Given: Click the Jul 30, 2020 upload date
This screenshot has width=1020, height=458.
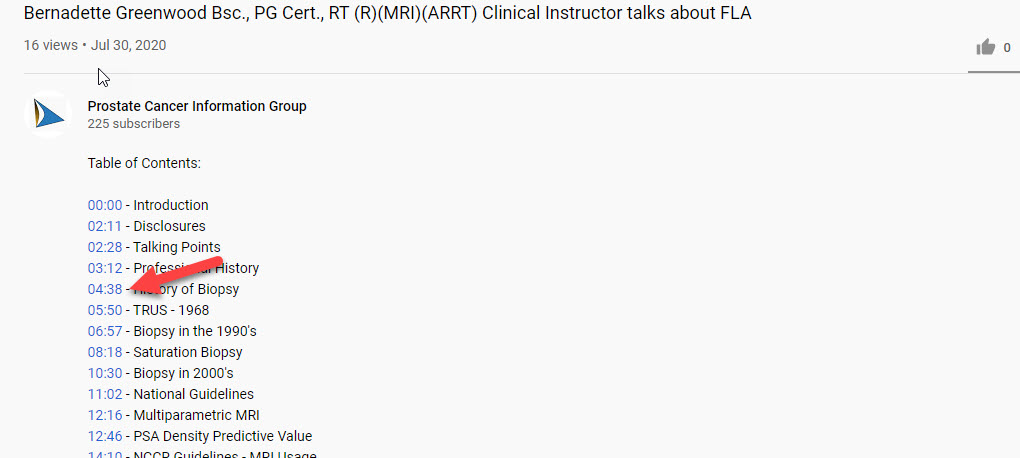Looking at the screenshot, I should [x=128, y=46].
